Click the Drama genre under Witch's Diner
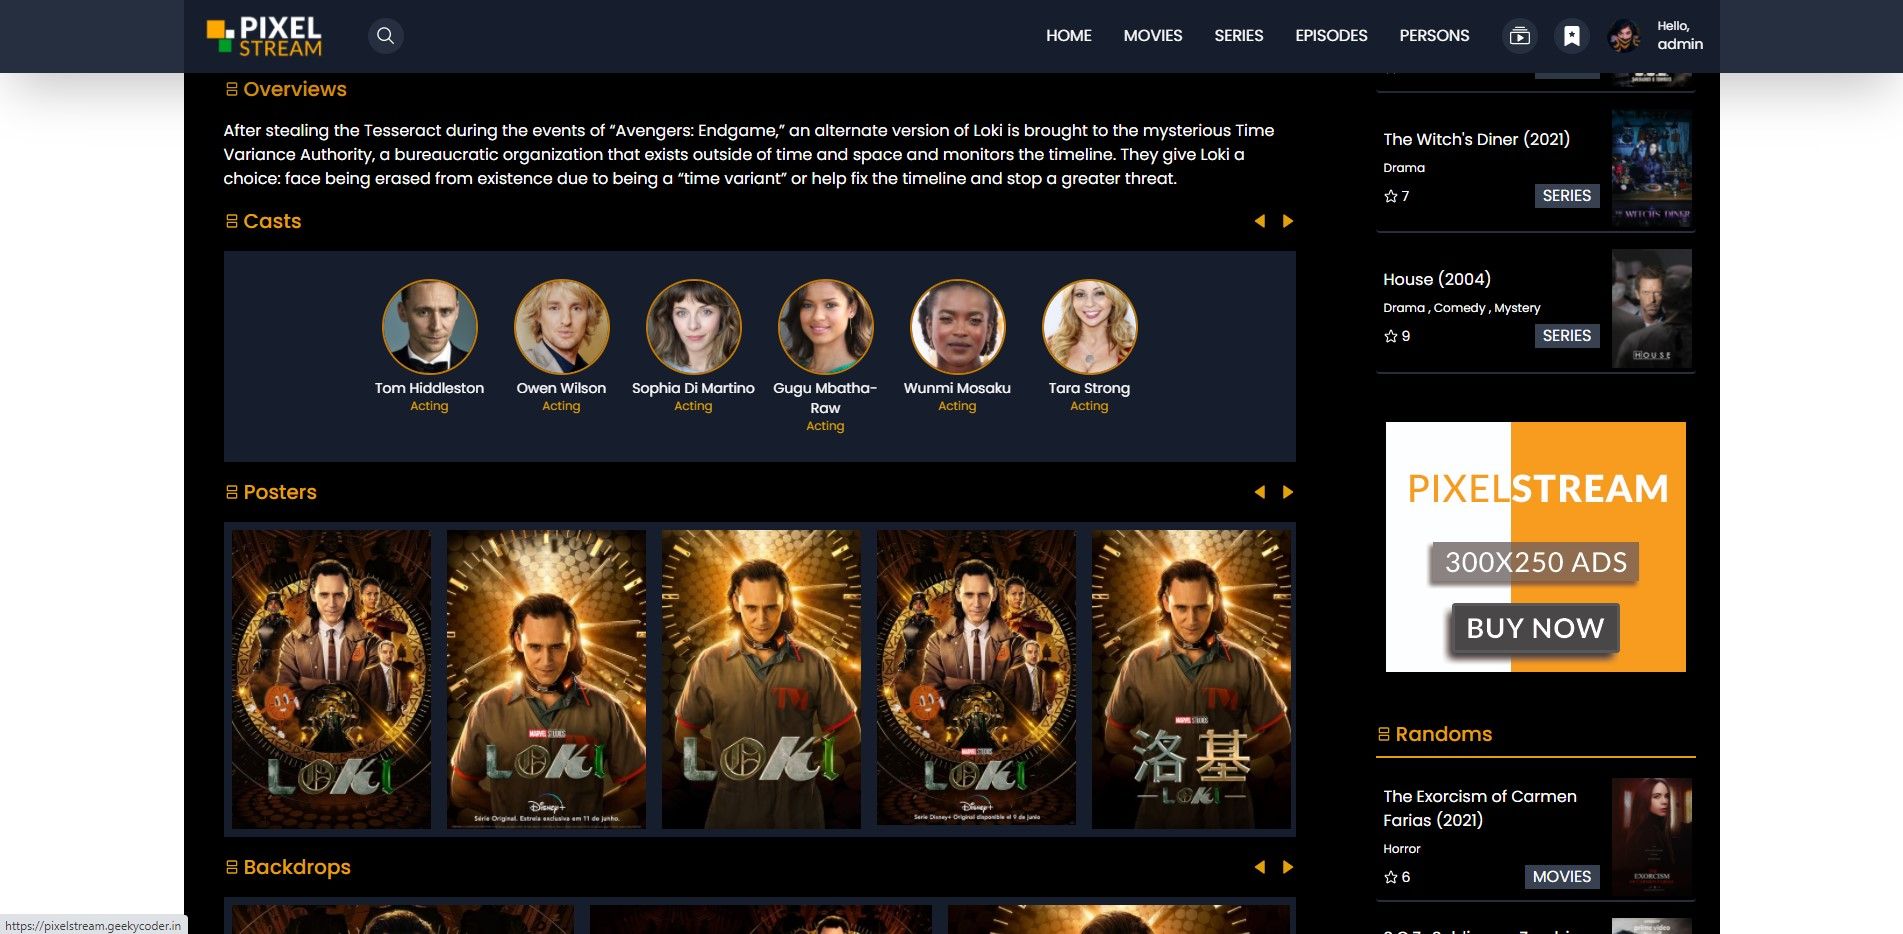The image size is (1903, 934). pyautogui.click(x=1404, y=168)
